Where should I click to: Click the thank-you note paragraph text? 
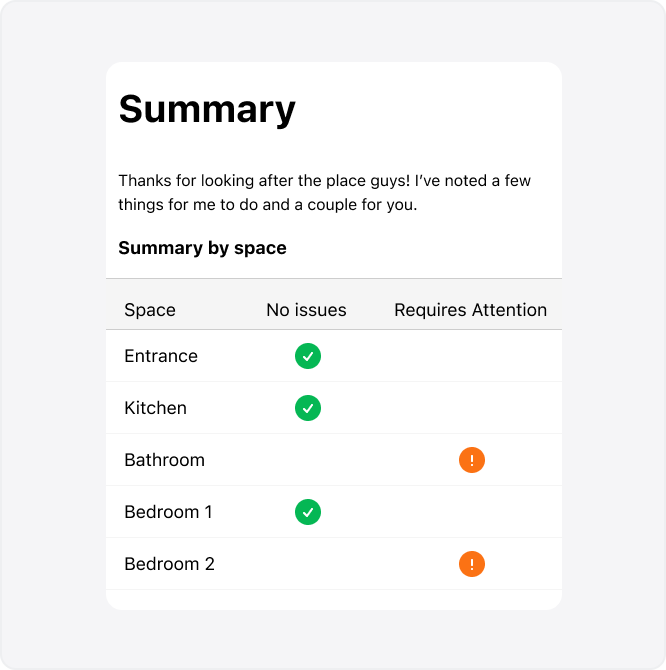(324, 193)
